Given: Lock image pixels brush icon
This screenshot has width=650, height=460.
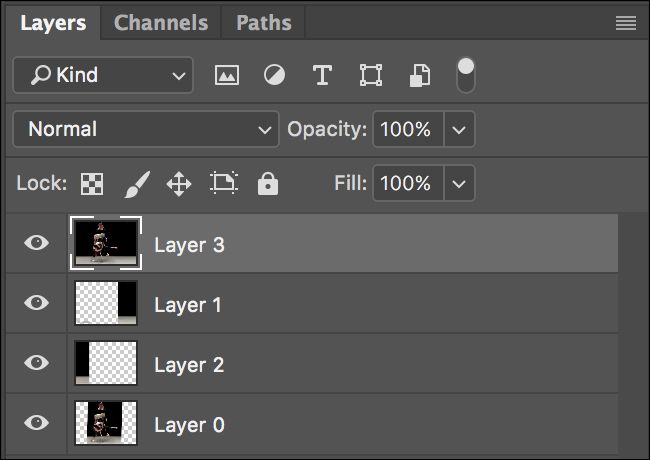Looking at the screenshot, I should point(137,184).
